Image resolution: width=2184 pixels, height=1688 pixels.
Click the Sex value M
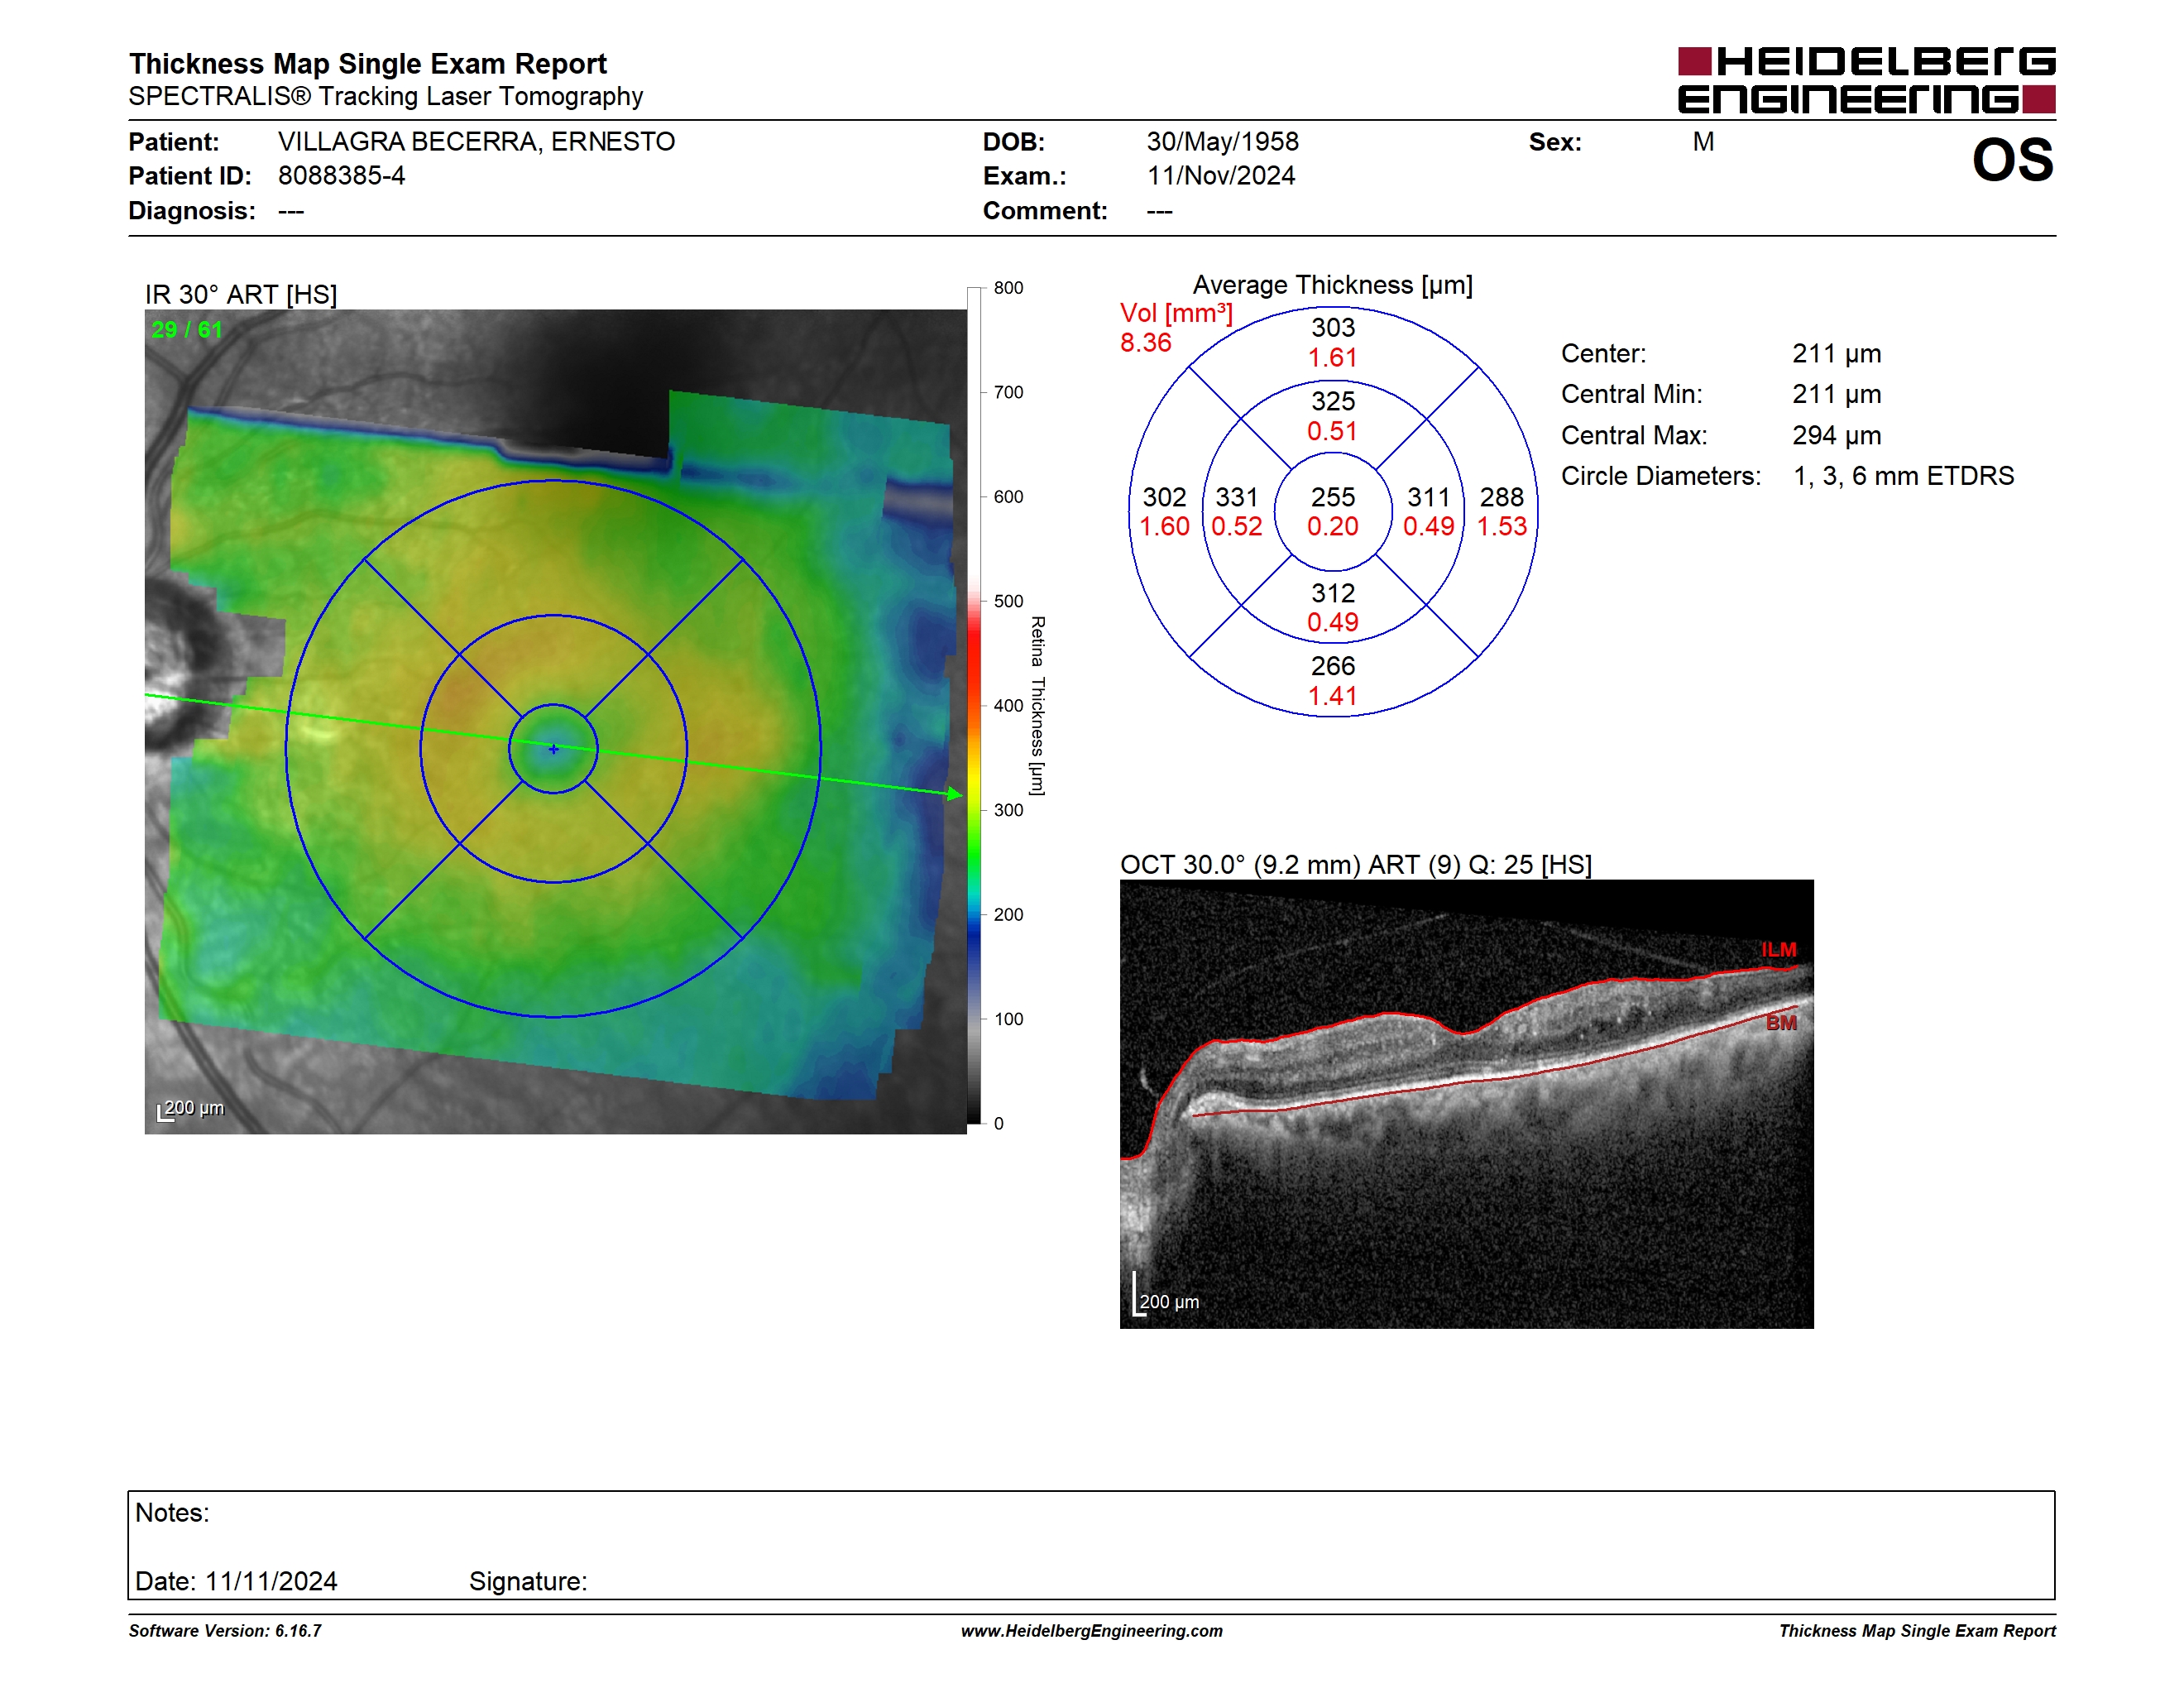(x=1703, y=142)
